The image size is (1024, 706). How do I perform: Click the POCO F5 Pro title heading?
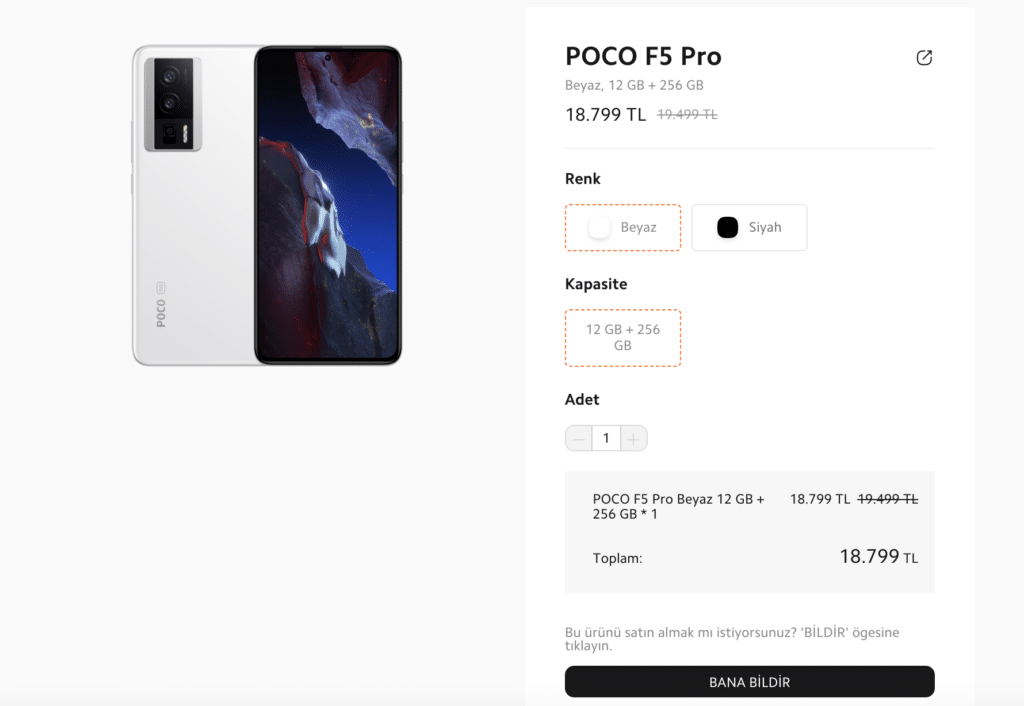tap(644, 57)
